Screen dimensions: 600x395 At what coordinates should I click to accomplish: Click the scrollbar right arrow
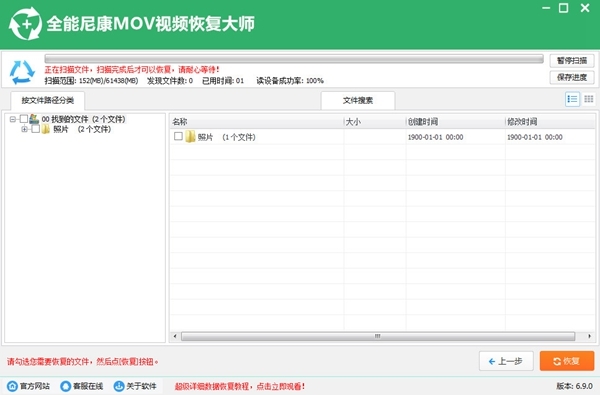[x=589, y=336]
